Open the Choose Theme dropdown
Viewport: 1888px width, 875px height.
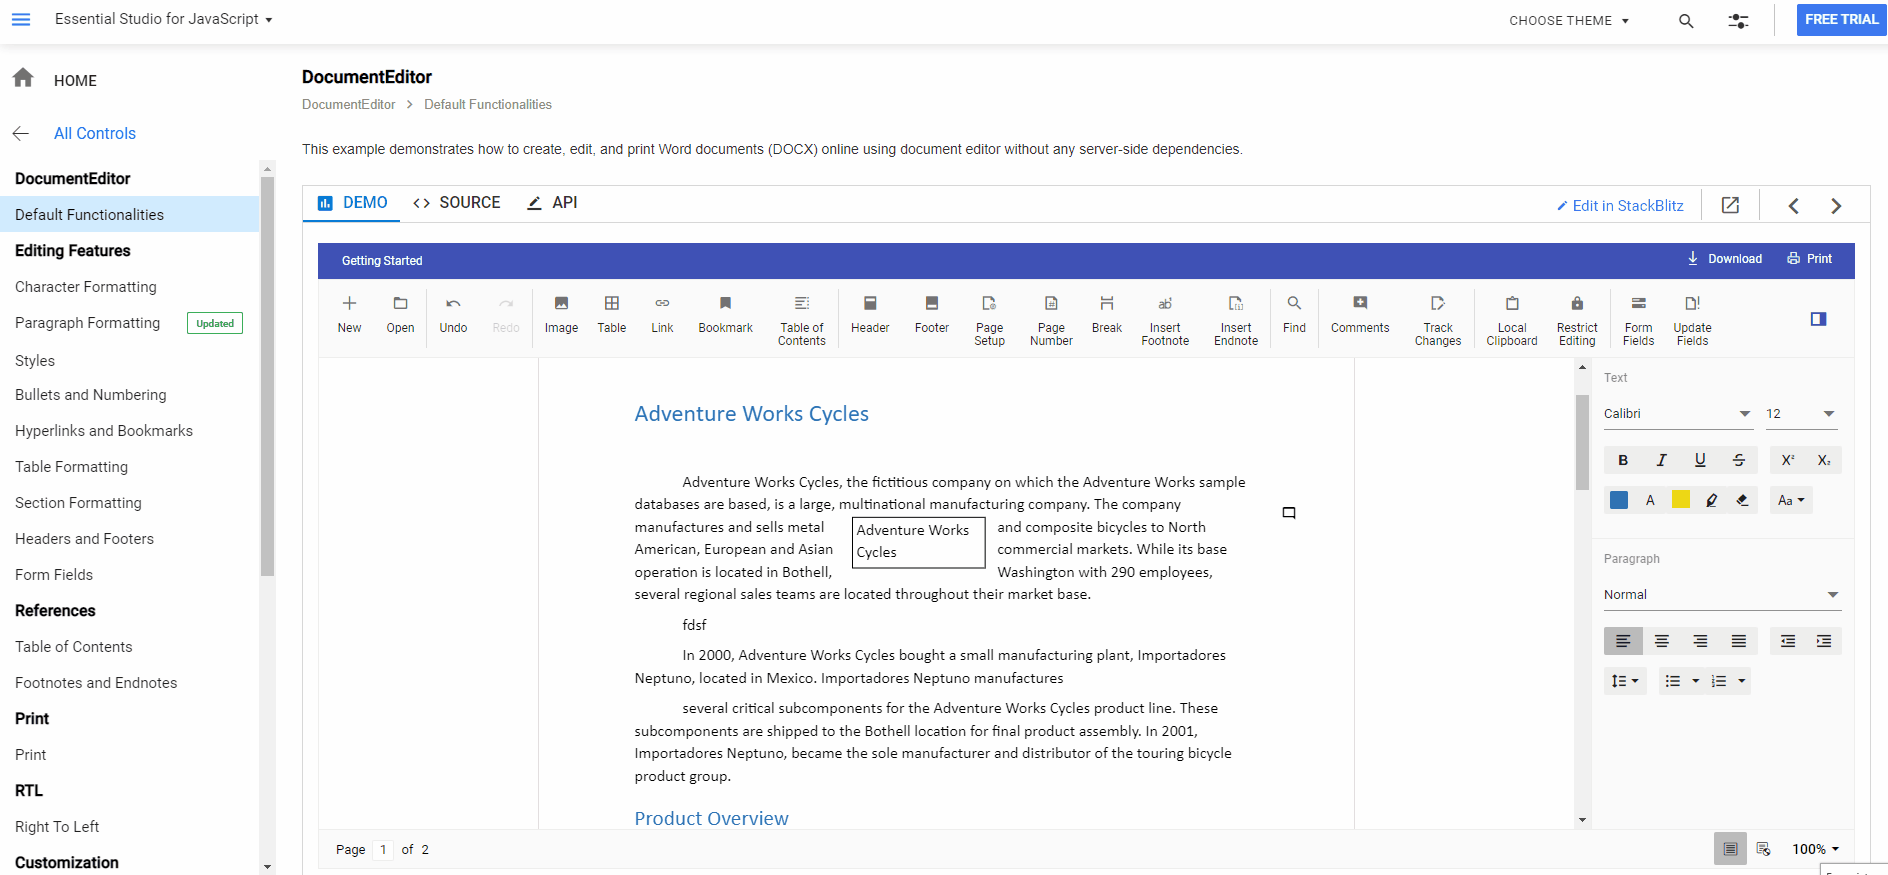coord(1568,21)
